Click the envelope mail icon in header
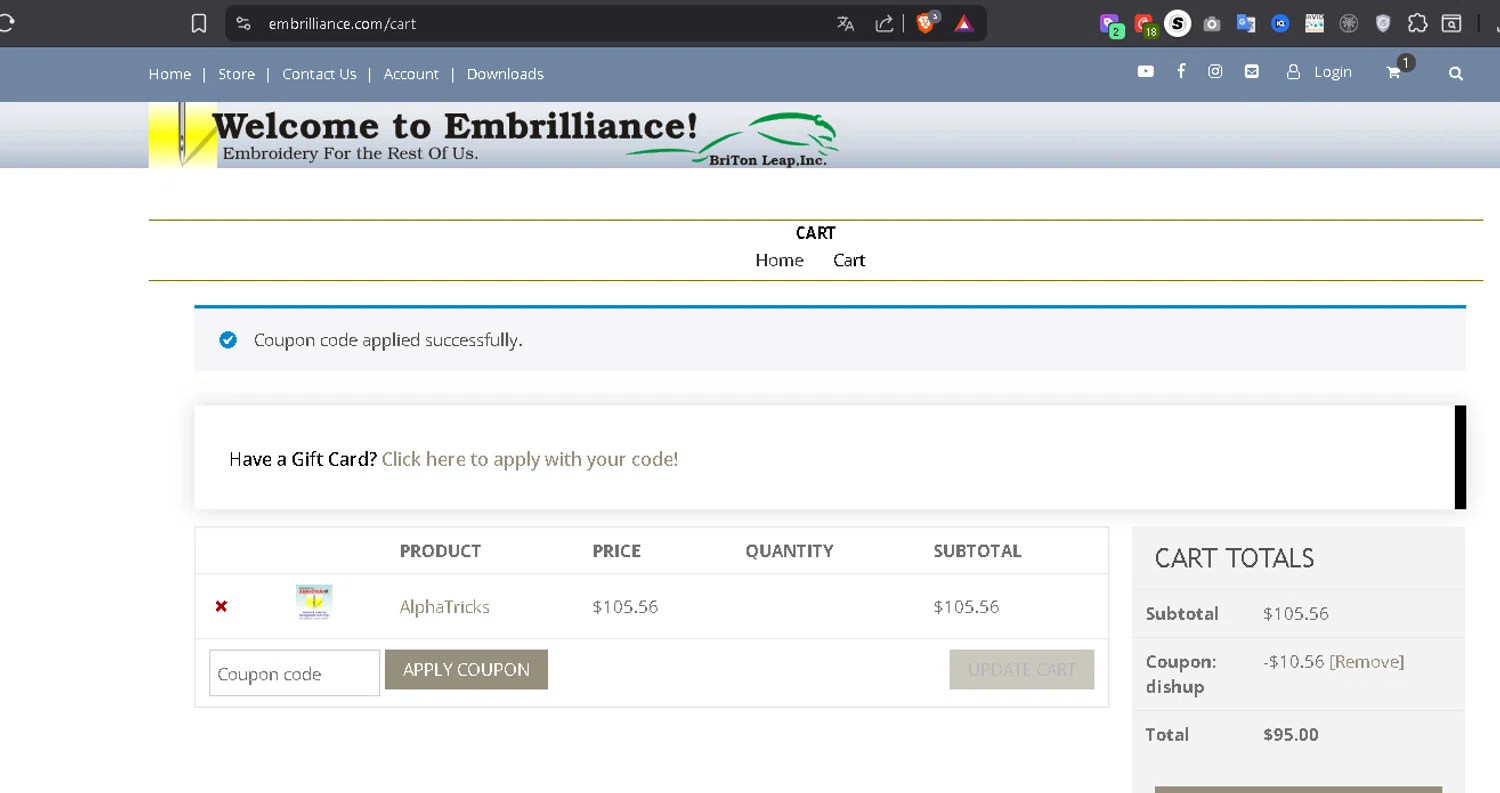The image size is (1500, 793). click(1252, 71)
